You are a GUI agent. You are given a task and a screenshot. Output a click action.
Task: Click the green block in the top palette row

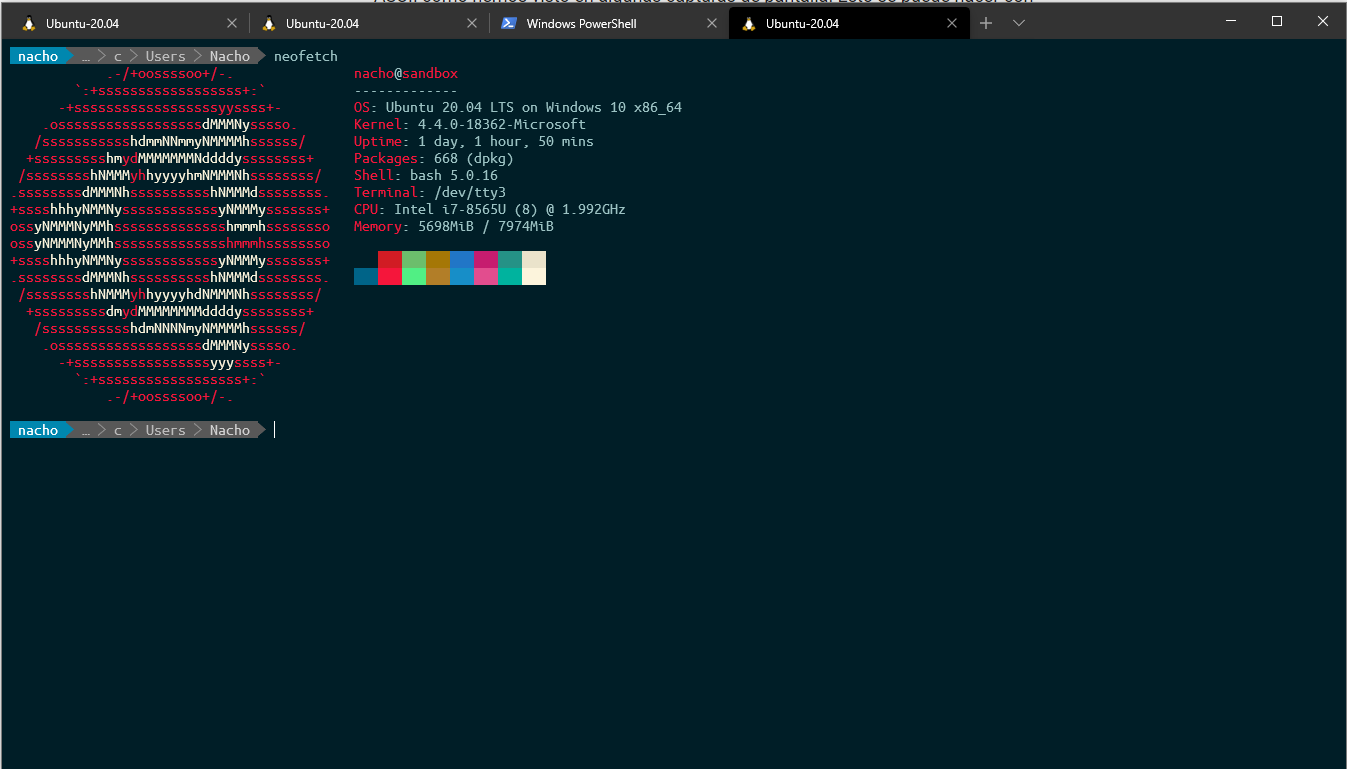(414, 259)
